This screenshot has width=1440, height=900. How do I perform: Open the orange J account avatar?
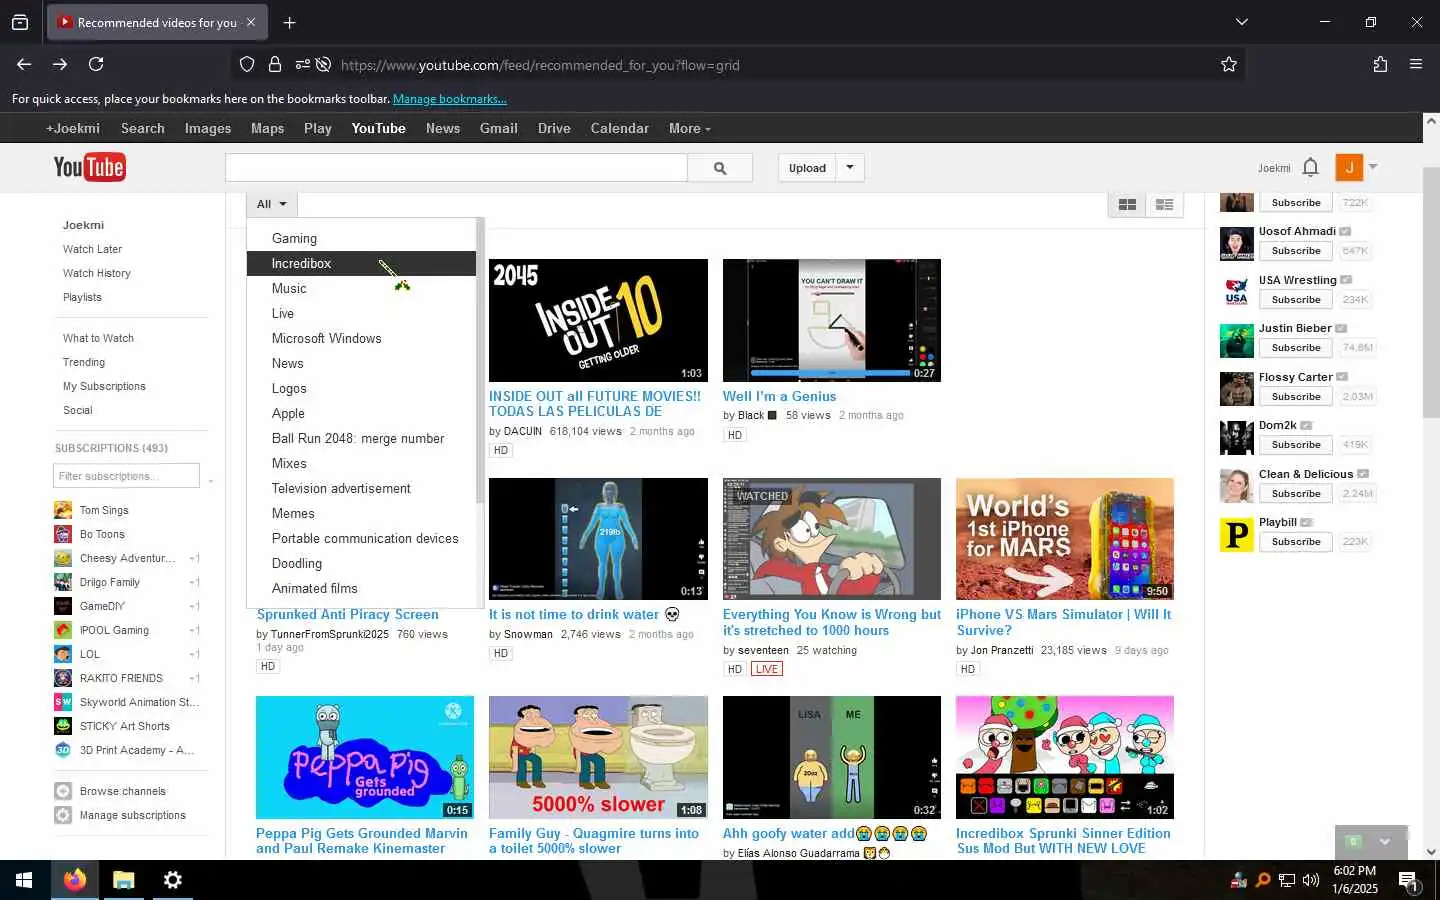pyautogui.click(x=1349, y=167)
